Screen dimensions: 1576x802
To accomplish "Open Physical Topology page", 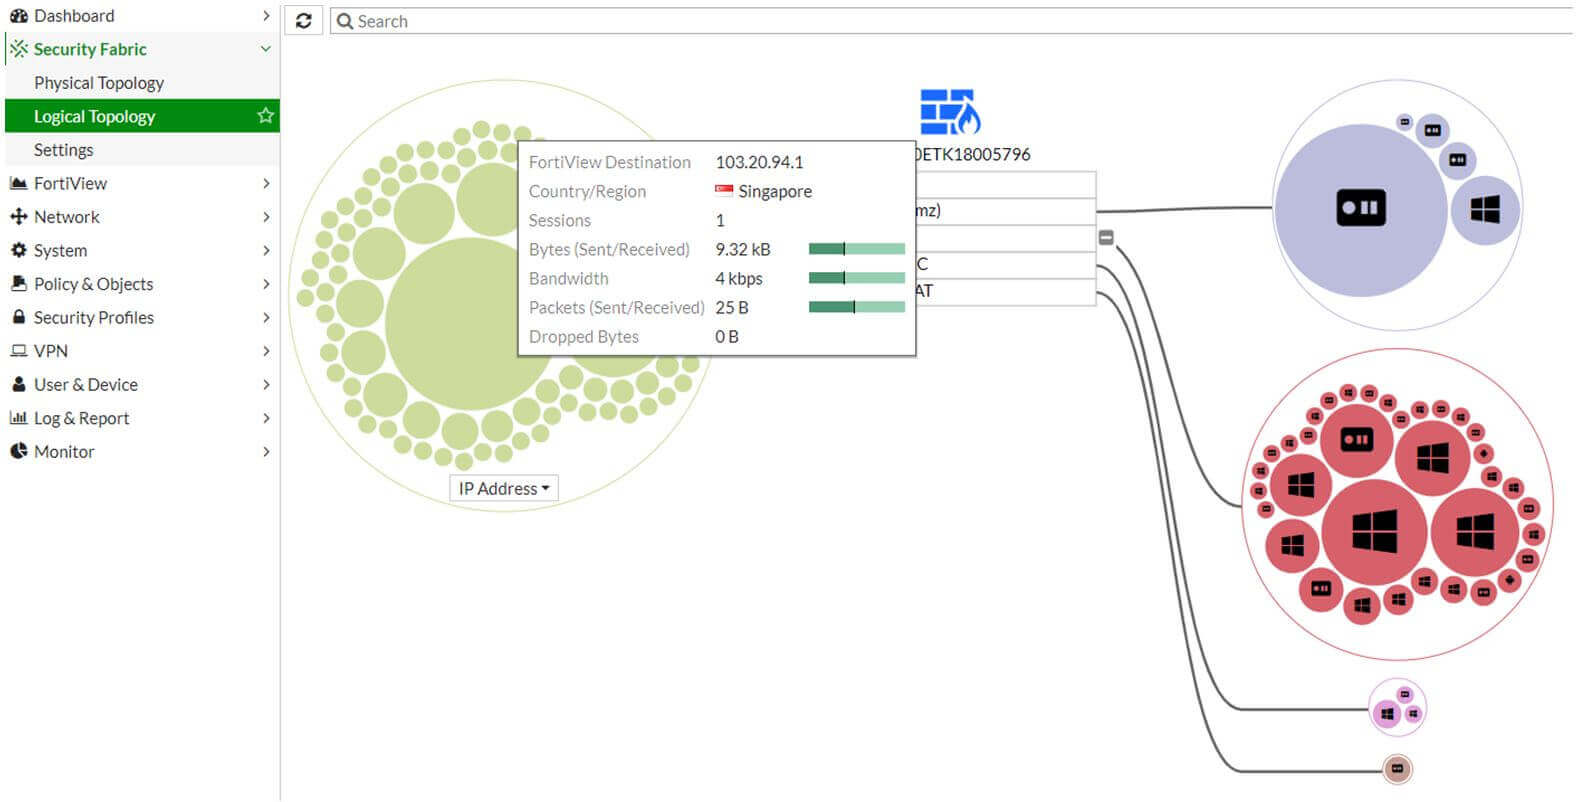I will pos(99,83).
